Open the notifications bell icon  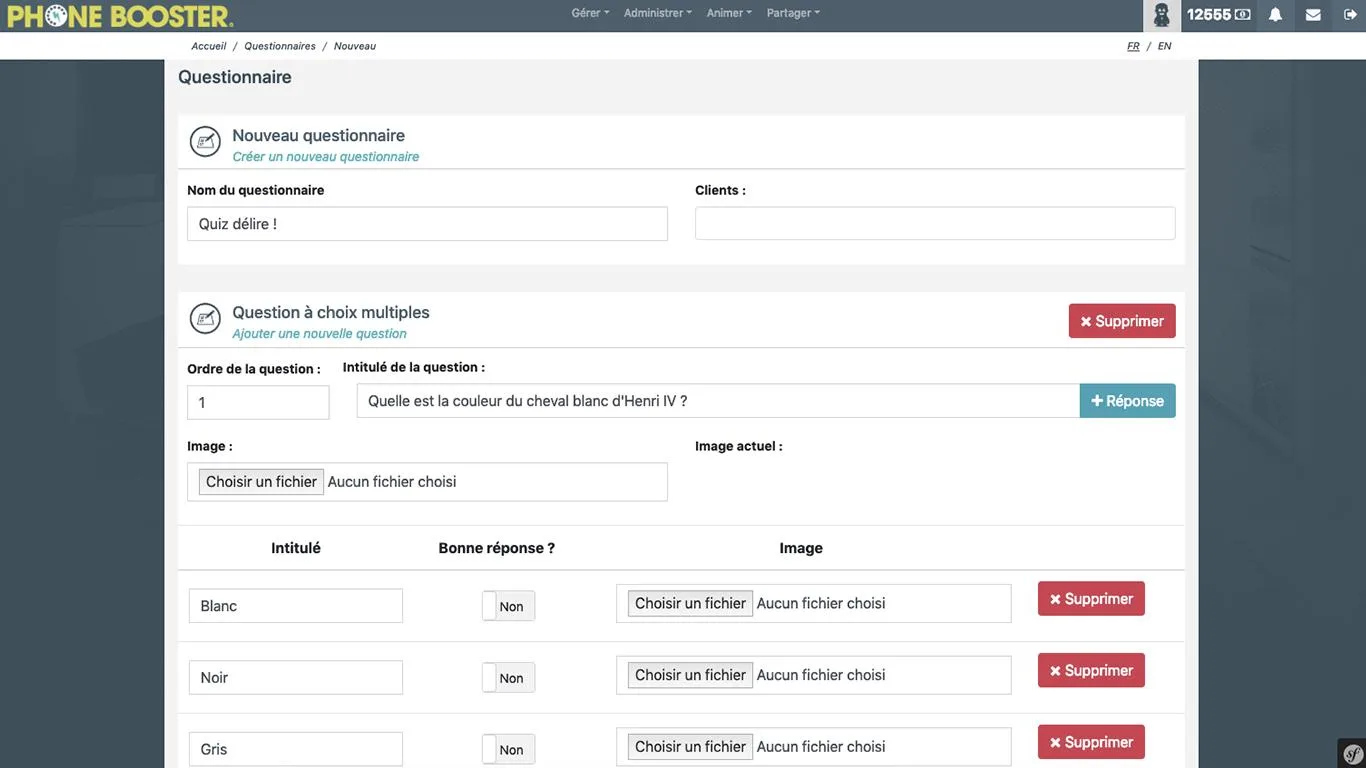[1275, 15]
